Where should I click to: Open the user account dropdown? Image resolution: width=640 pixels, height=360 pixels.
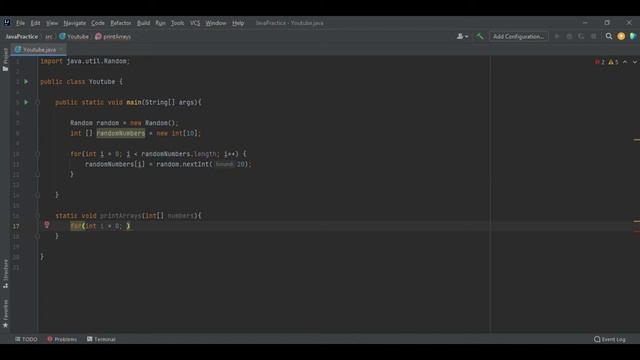coord(462,37)
